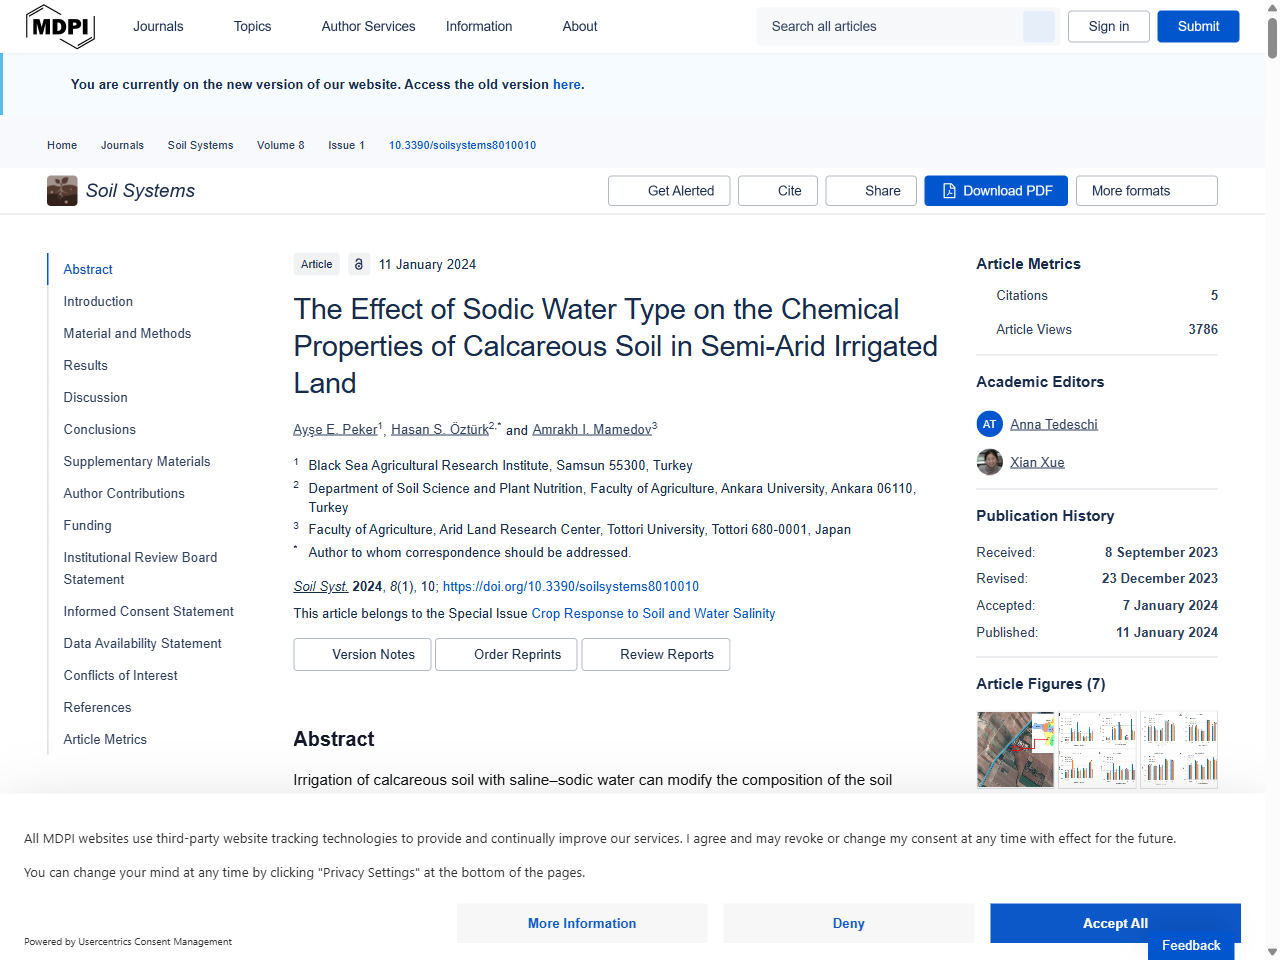Click the search button in search bar

click(1038, 27)
